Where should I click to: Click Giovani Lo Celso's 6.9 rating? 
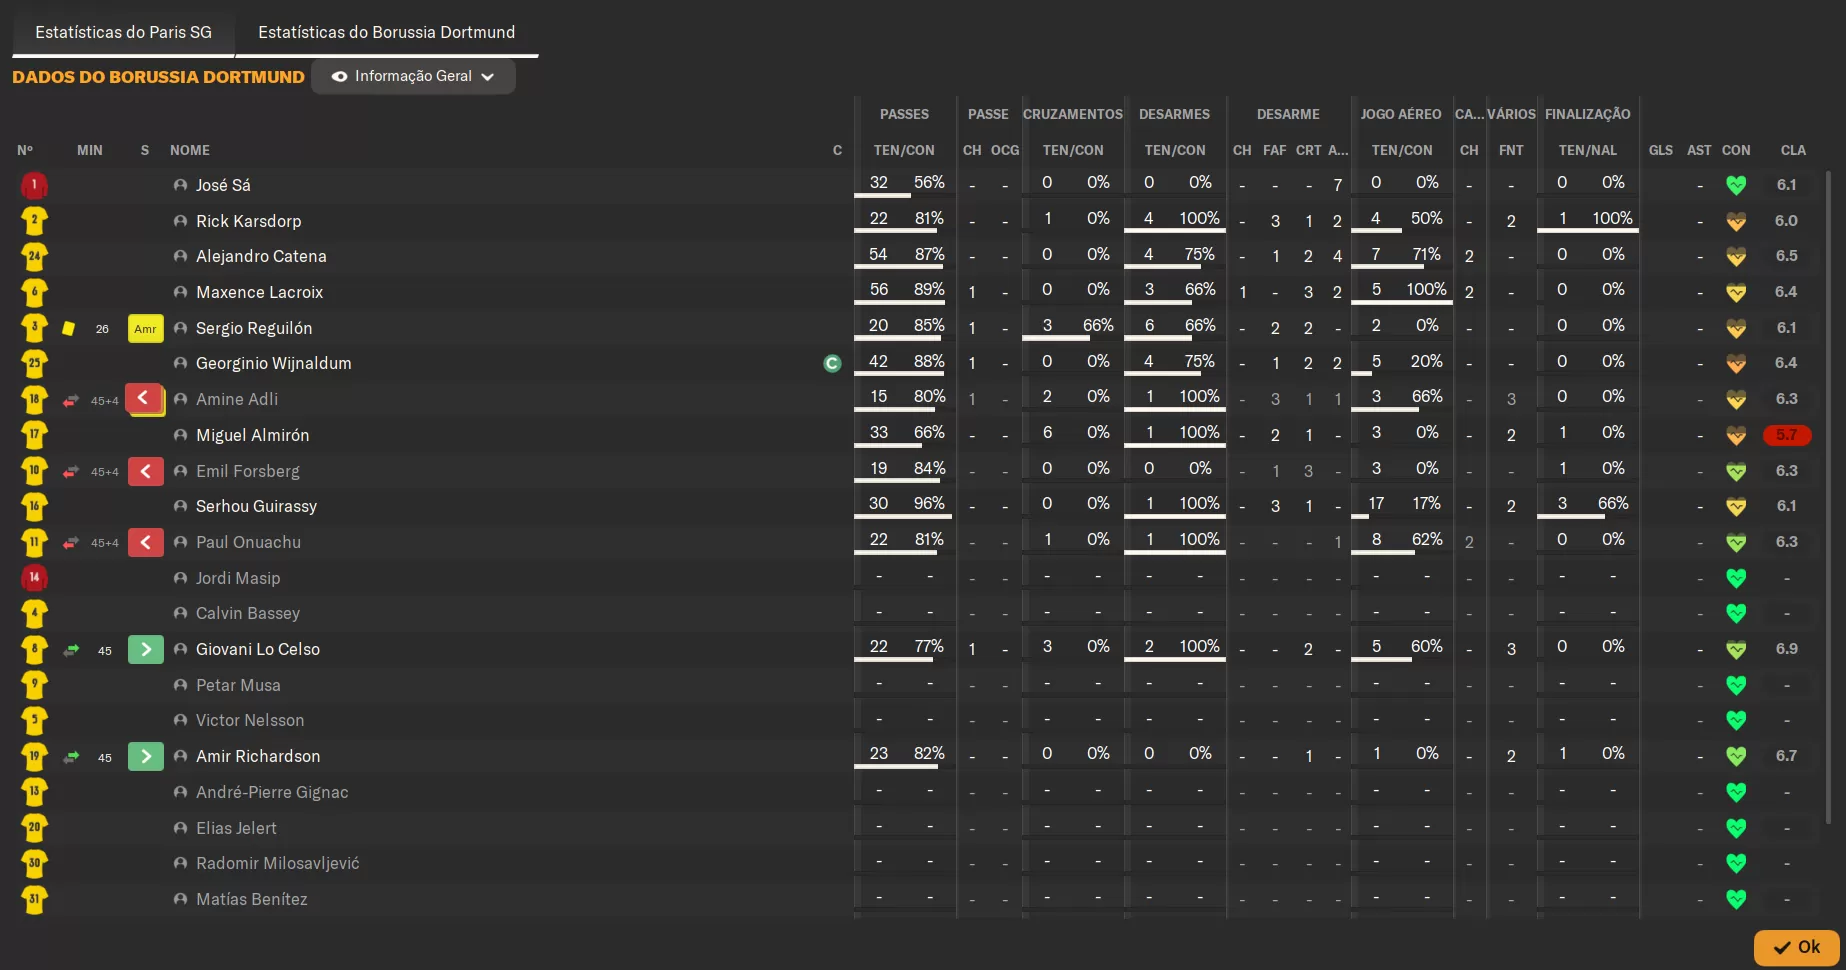click(1786, 649)
